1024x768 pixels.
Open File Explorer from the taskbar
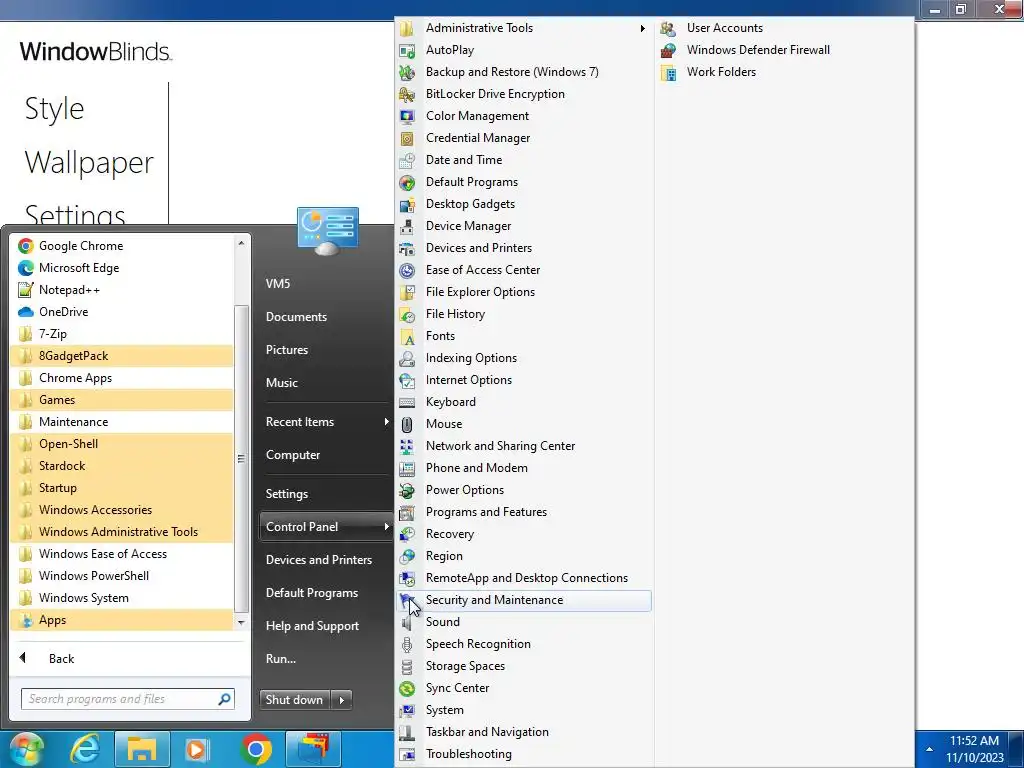coord(142,748)
